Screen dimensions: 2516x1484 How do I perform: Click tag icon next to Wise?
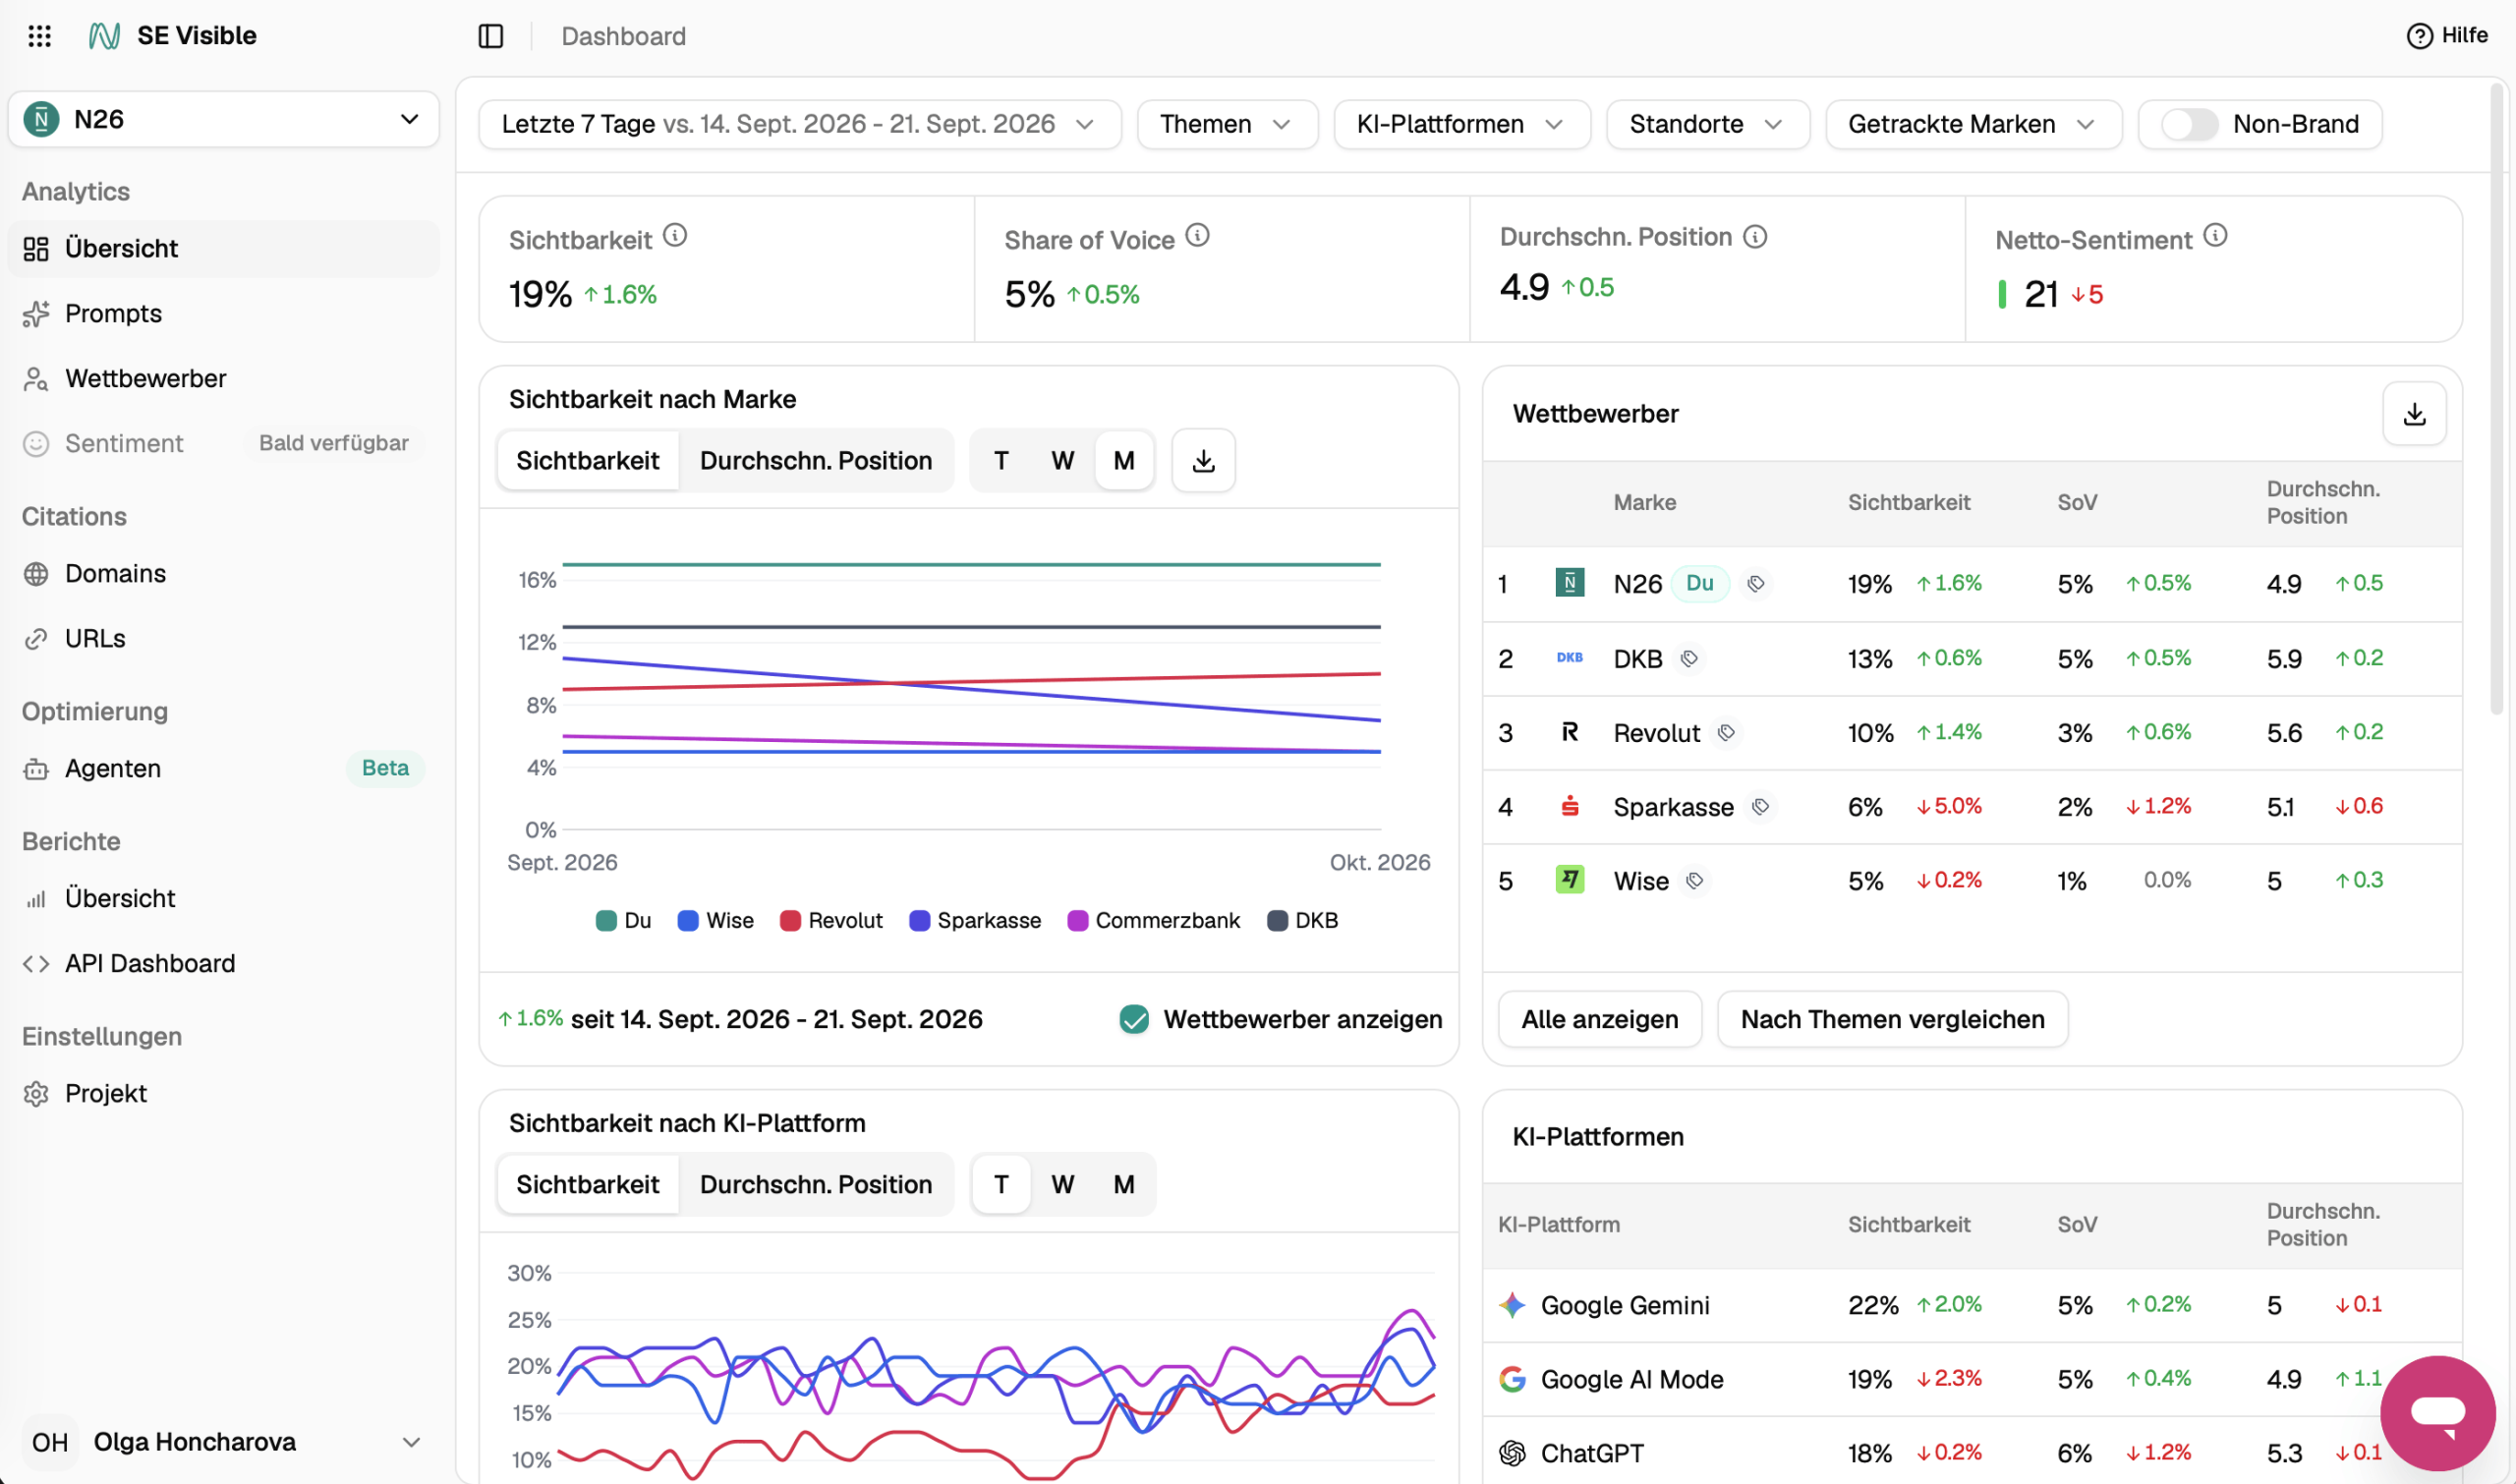tap(1694, 880)
